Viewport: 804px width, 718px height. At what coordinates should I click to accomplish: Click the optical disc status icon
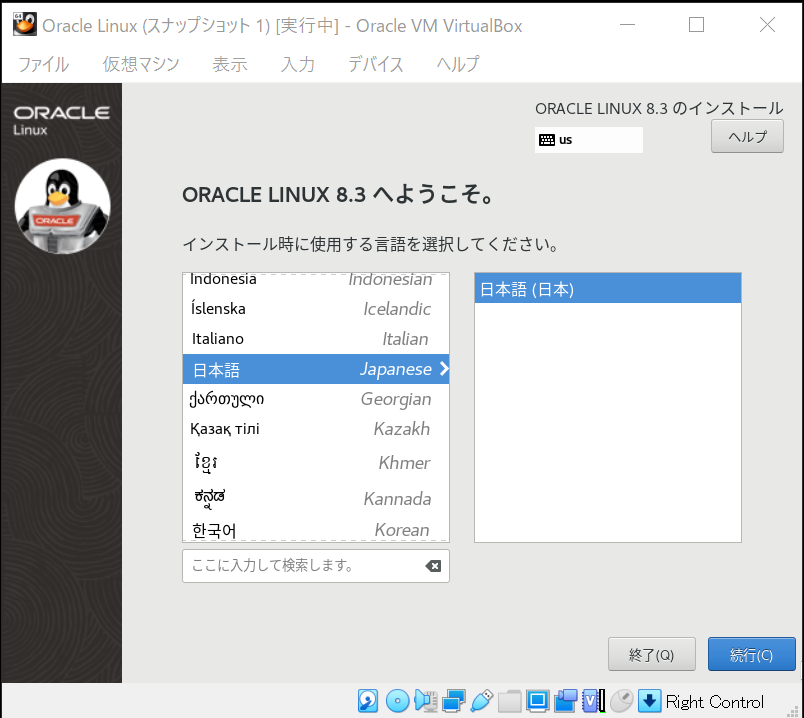pyautogui.click(x=397, y=701)
